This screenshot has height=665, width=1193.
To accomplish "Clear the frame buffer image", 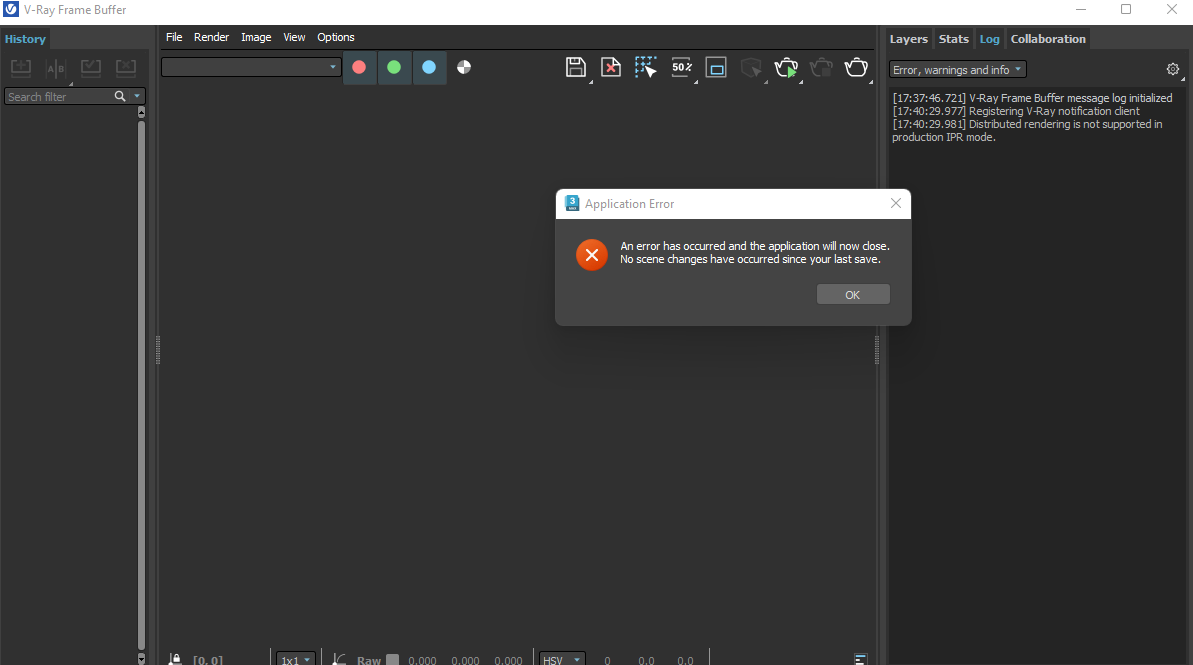I will 611,67.
